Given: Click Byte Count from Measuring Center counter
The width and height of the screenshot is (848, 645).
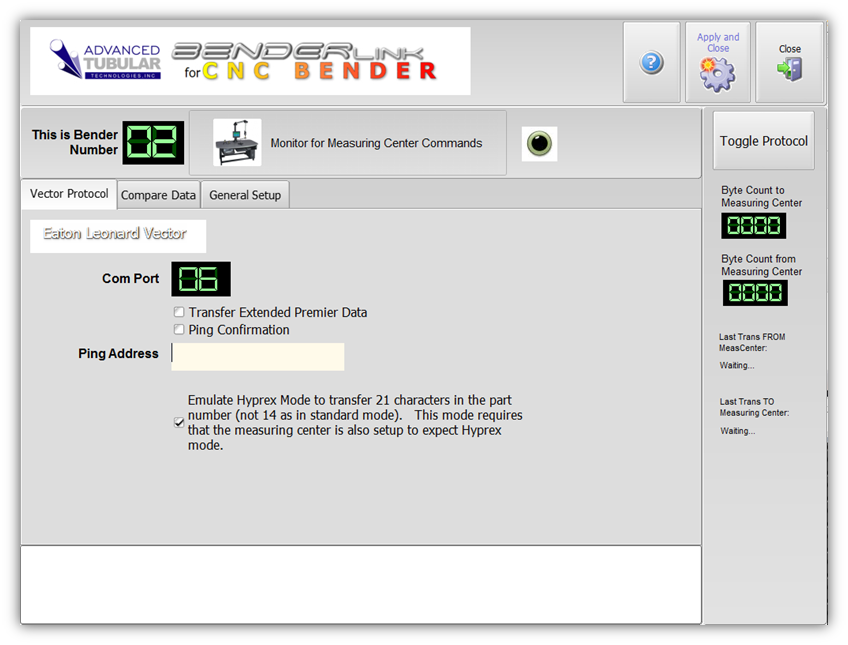Looking at the screenshot, I should (754, 293).
